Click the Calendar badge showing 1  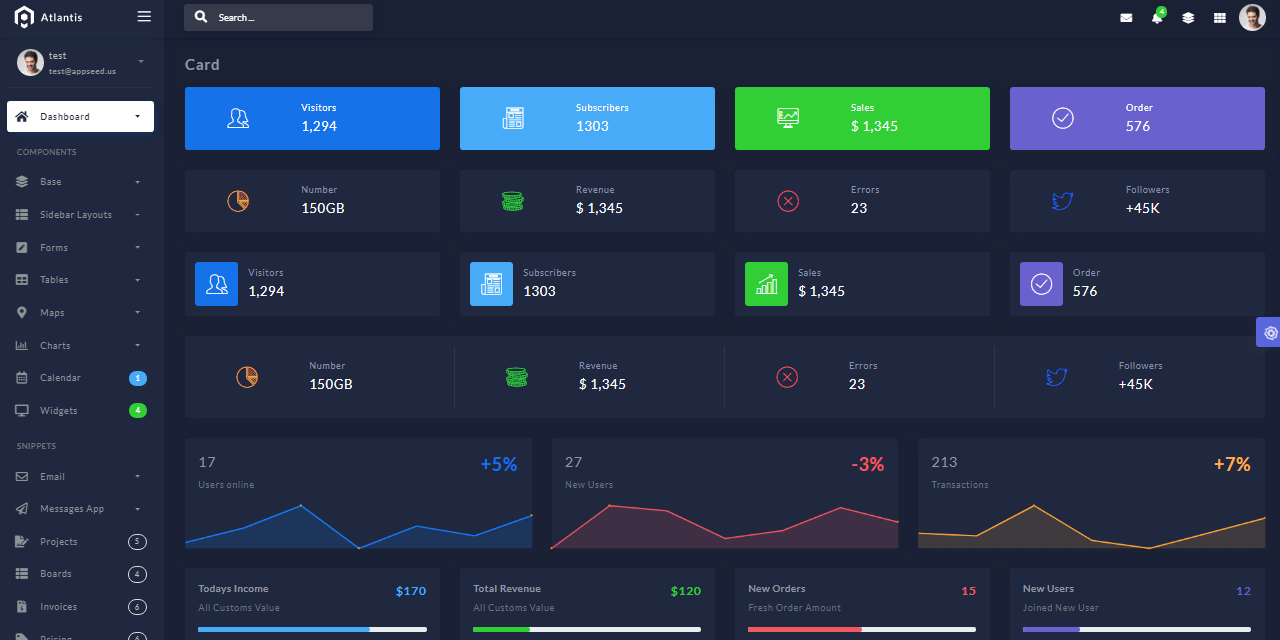(137, 377)
